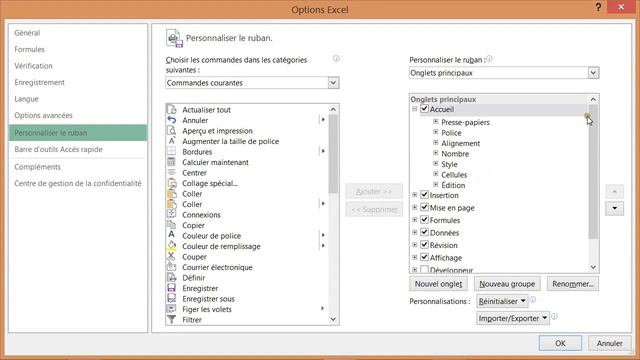Toggle the Formules tab checkbox
Screen dimensions: 640x360
click(424, 220)
